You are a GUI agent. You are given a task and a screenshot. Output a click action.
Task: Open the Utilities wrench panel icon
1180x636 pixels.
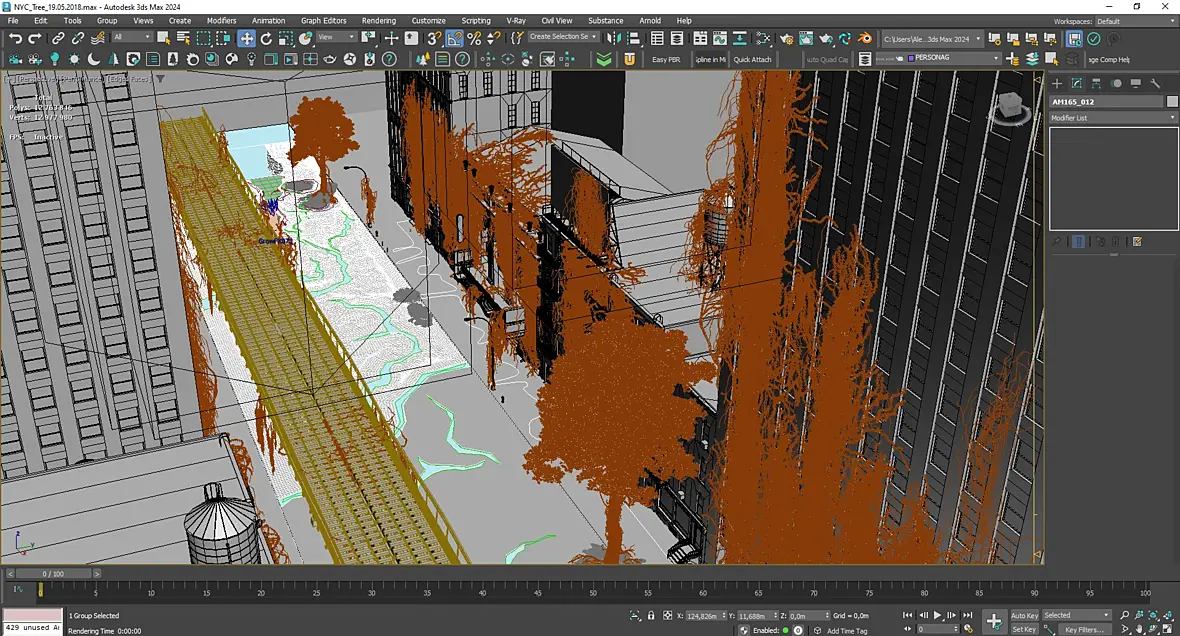1155,84
